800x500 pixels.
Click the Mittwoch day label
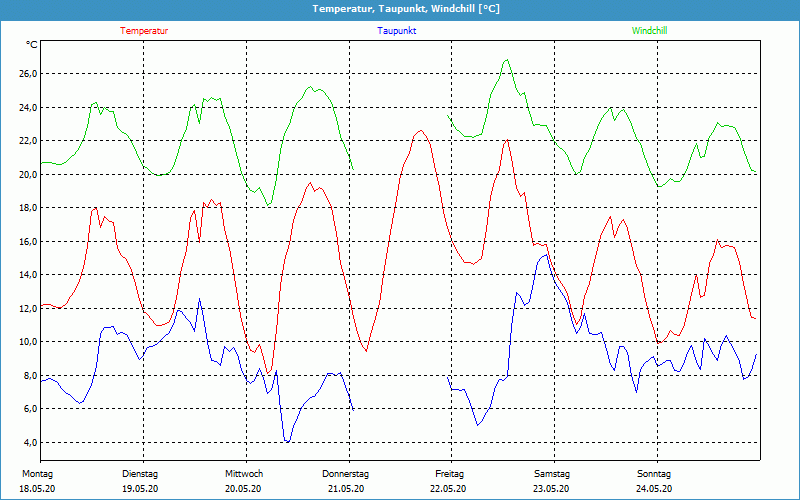[x=244, y=474]
